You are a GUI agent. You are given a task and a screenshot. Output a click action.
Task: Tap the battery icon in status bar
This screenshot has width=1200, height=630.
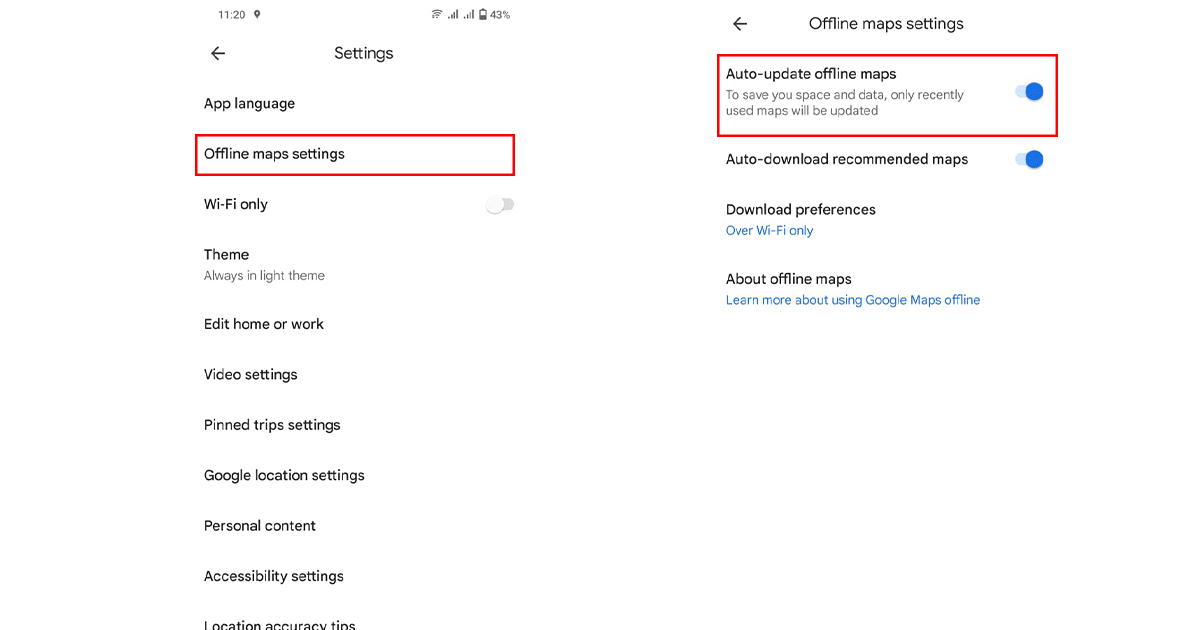pyautogui.click(x=483, y=15)
